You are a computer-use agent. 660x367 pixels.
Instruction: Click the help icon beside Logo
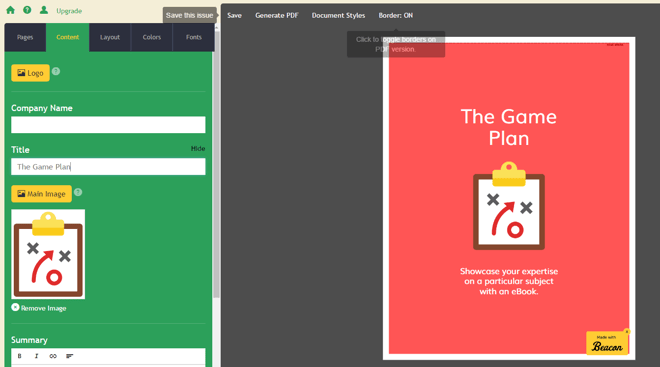pyautogui.click(x=56, y=71)
